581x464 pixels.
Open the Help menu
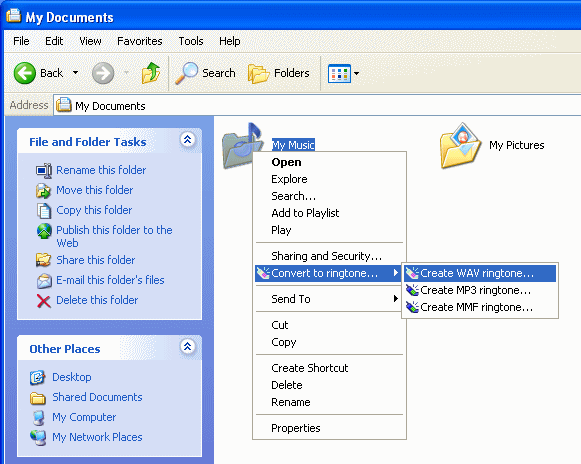point(230,41)
